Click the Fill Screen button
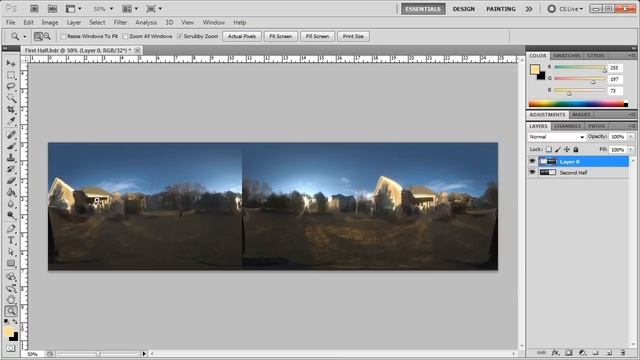Image resolution: width=640 pixels, height=360 pixels. [317, 36]
